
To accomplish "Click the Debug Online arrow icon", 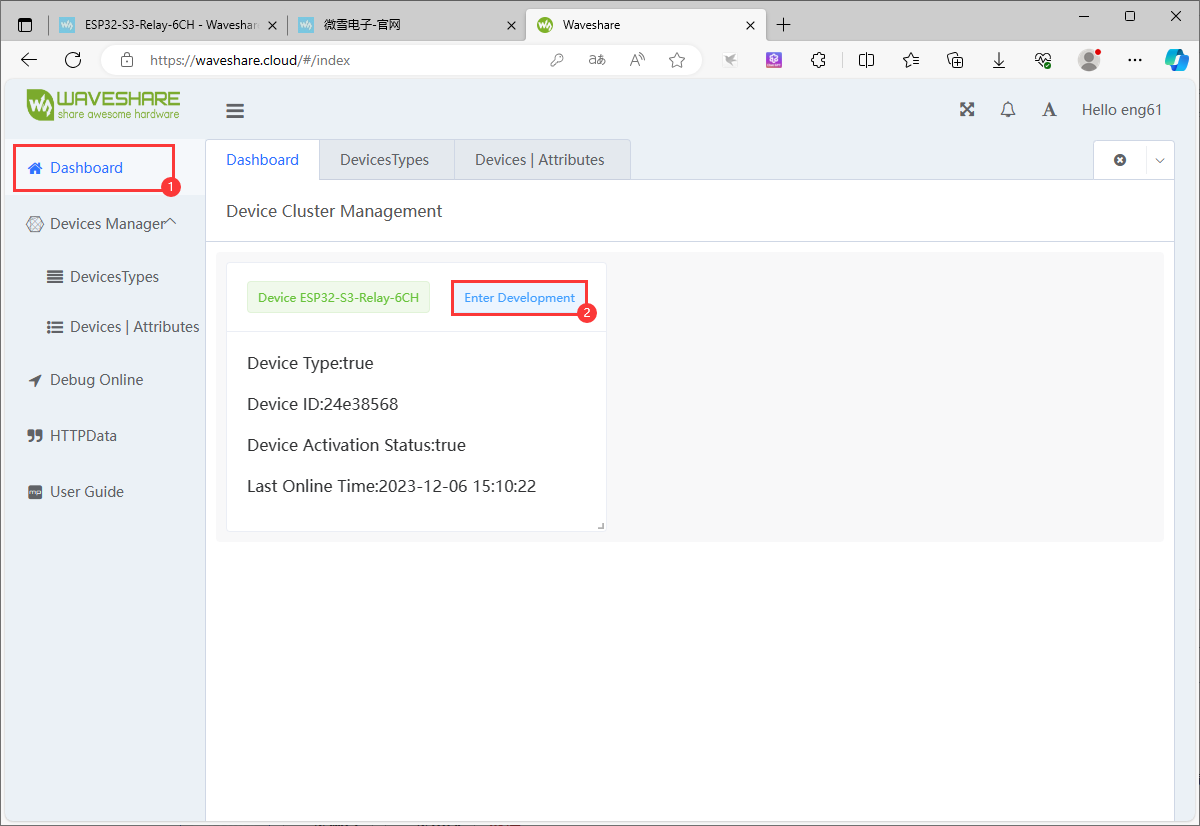I will click(35, 380).
